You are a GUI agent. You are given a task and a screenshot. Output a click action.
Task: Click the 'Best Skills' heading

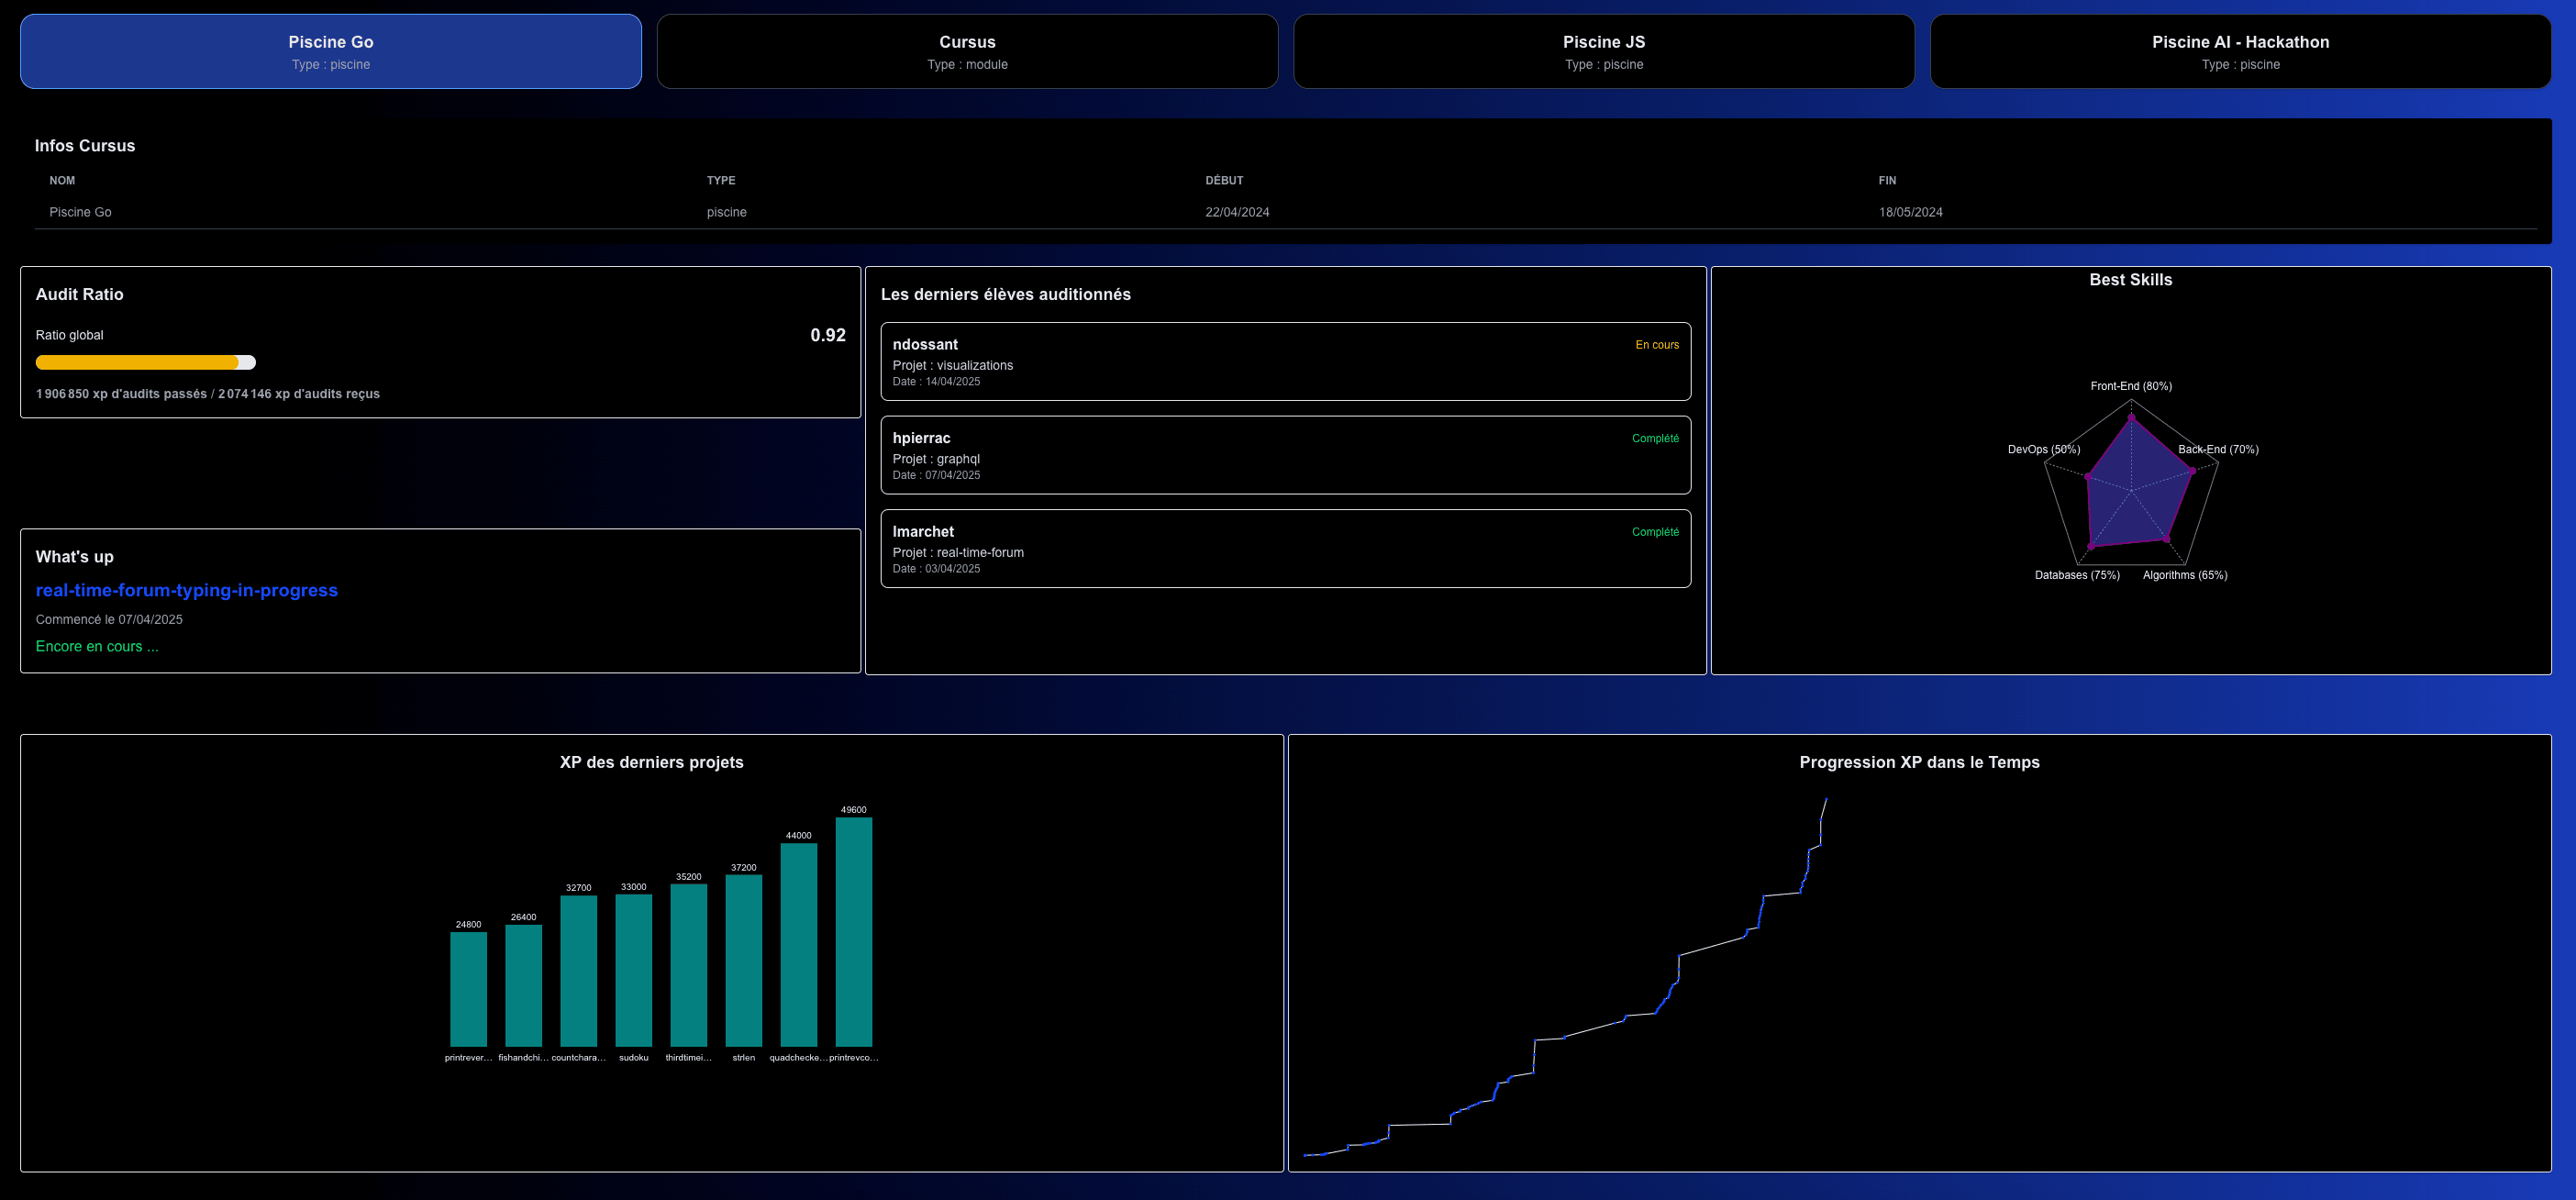[x=2130, y=280]
